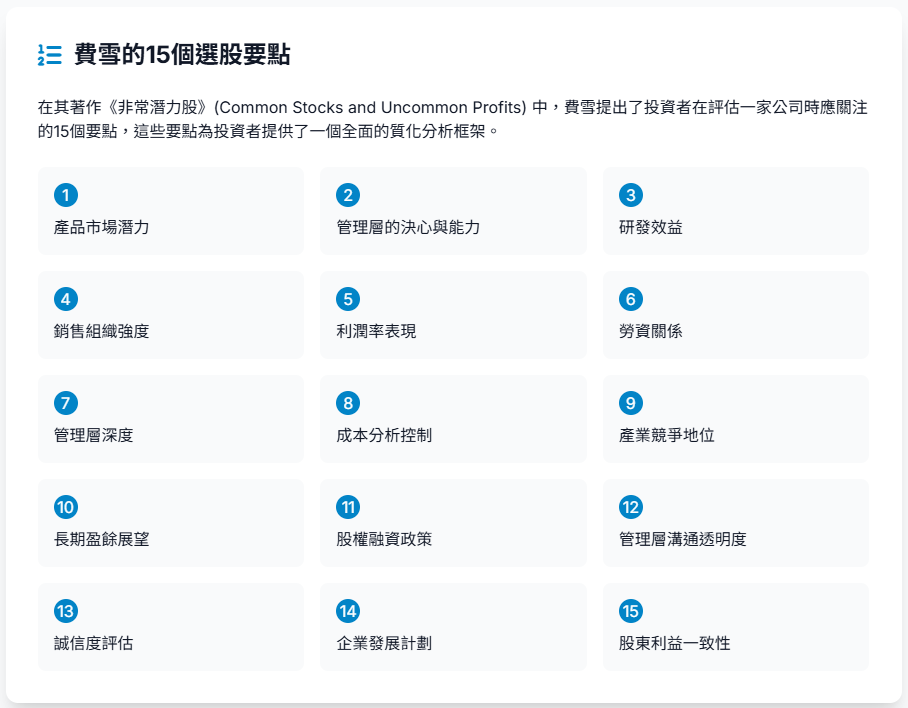The image size is (908, 708).
Task: Click the number 13 badge icon
Action: point(66,611)
